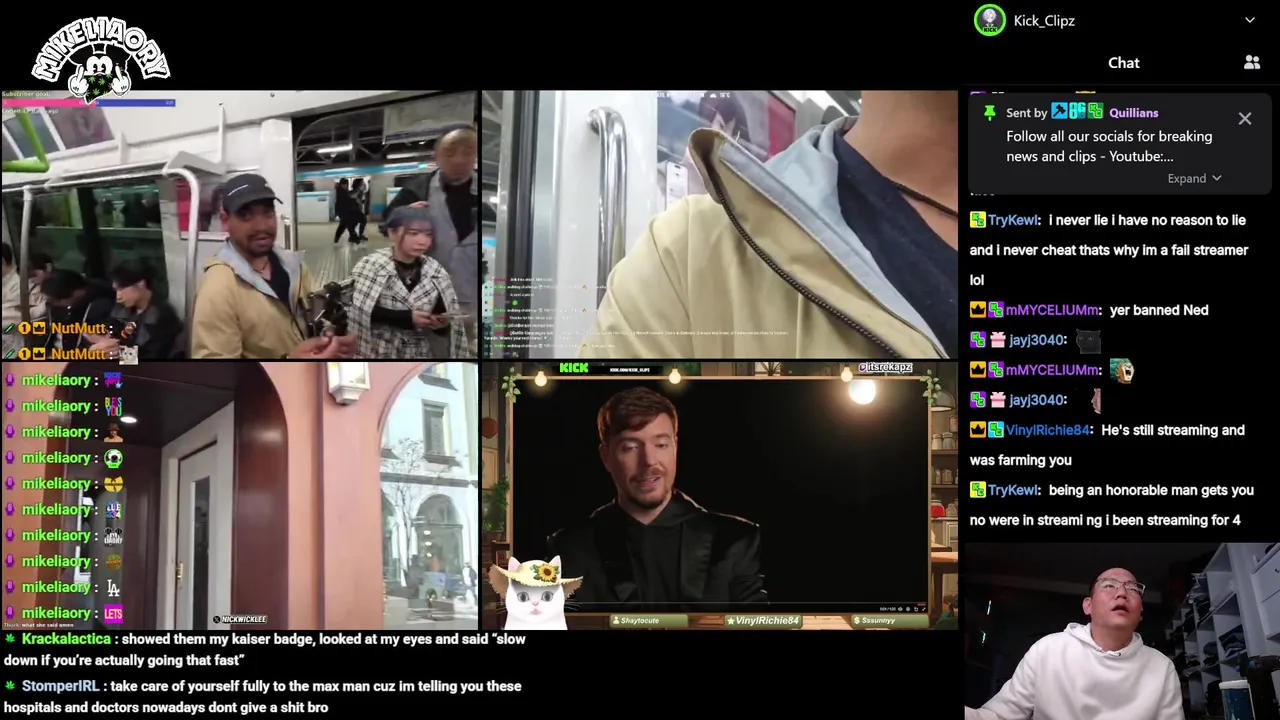1280x720 pixels.
Task: Click the '@itsrekapz' label in the bottom-right panel
Action: tap(886, 368)
